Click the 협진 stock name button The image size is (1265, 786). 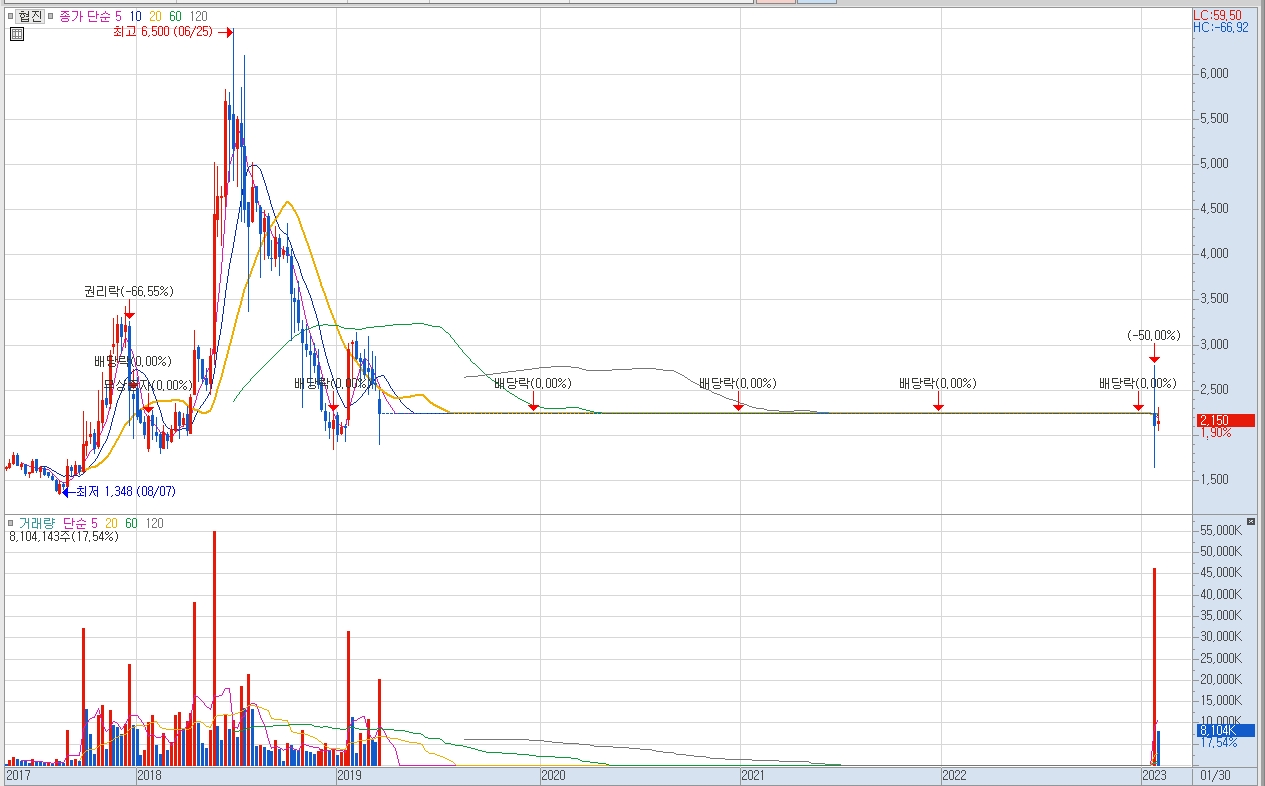point(31,16)
